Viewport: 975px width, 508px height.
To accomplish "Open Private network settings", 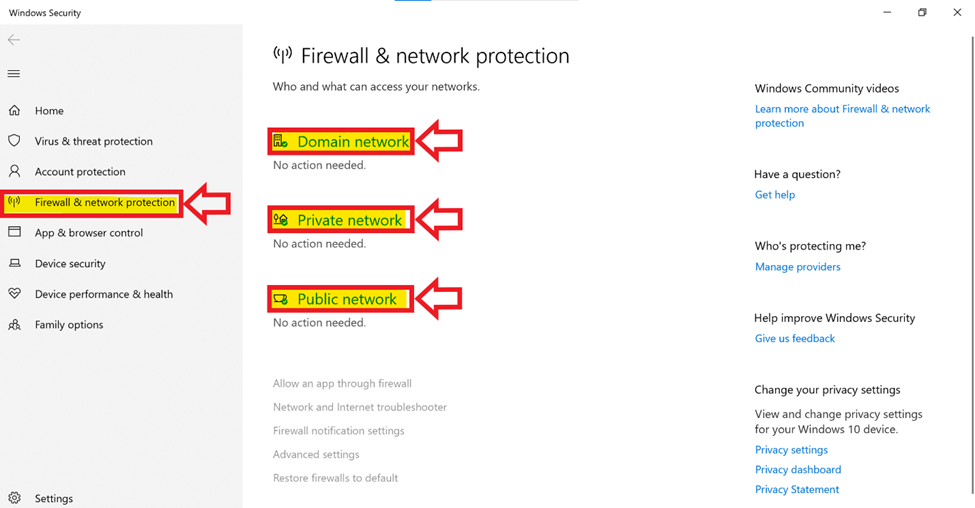I will click(349, 220).
